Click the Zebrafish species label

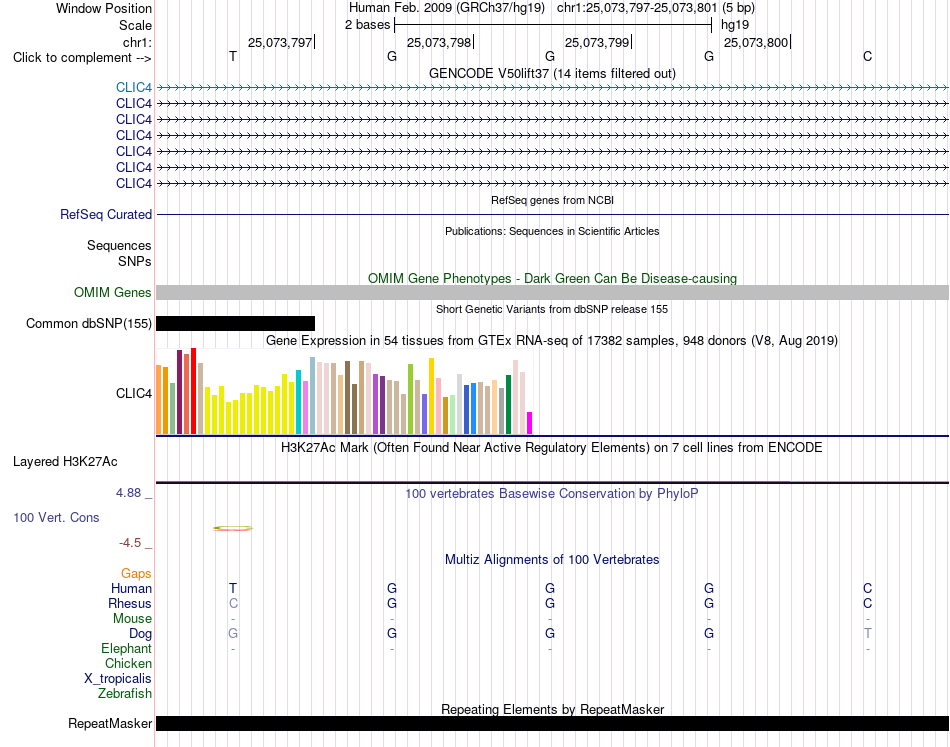coord(125,693)
